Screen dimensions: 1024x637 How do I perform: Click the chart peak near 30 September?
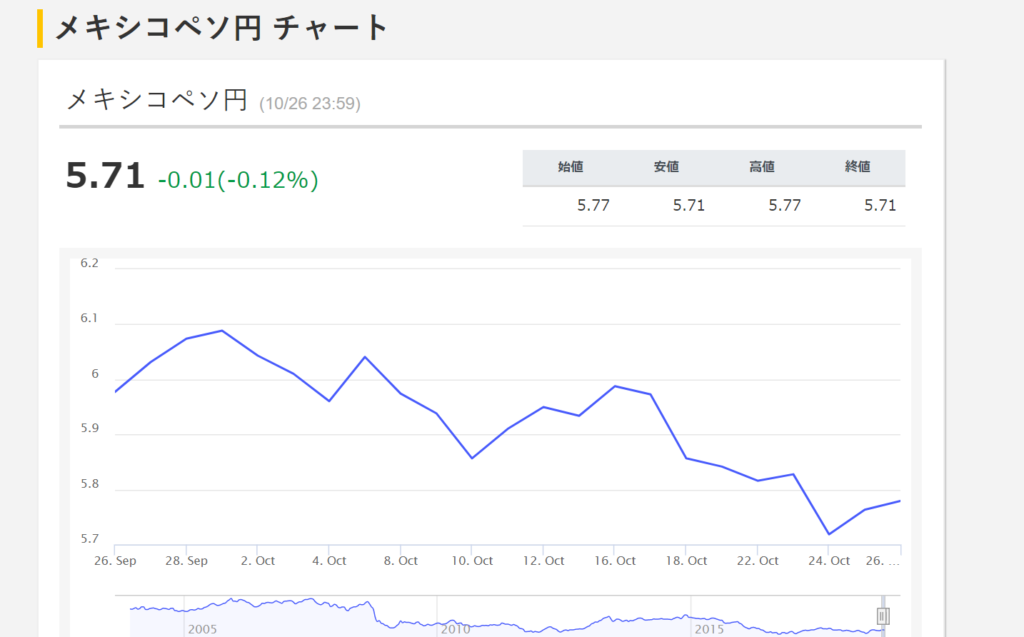click(x=222, y=331)
